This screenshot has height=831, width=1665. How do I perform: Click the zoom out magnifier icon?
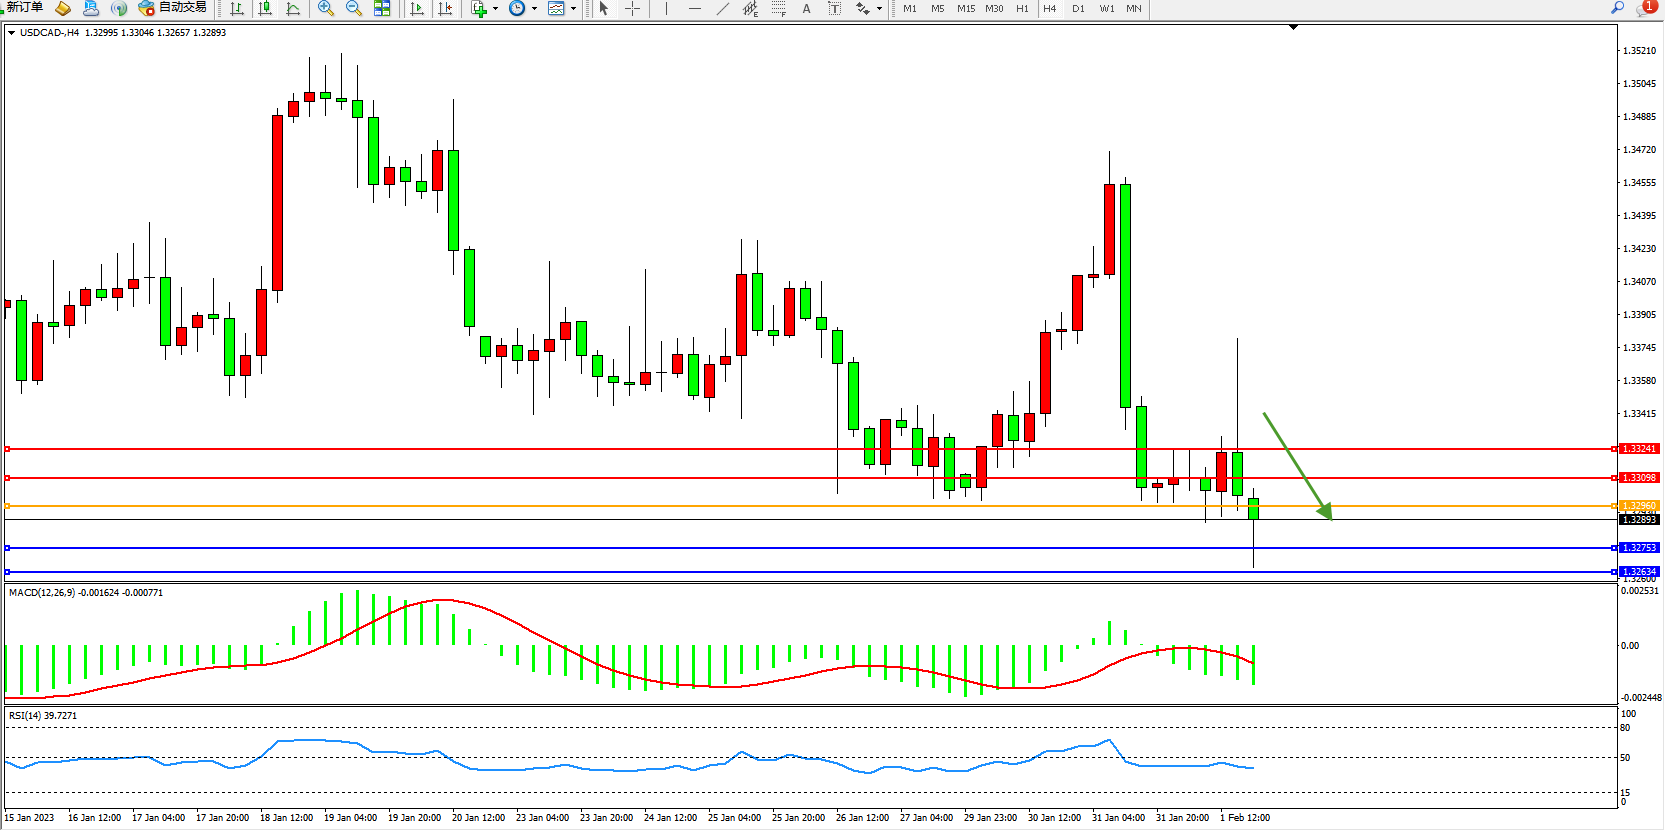[353, 9]
